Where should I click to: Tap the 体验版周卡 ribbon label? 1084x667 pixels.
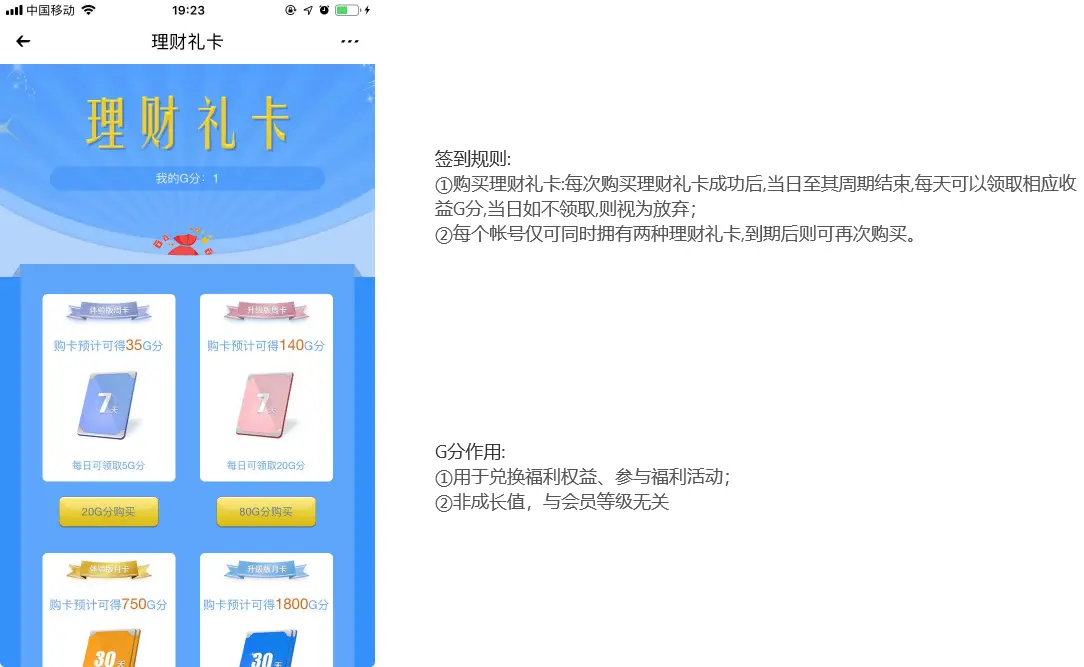click(x=109, y=311)
